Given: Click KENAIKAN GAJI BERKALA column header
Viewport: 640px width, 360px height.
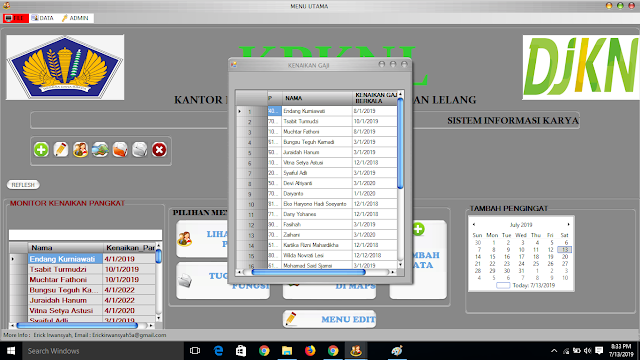Looking at the screenshot, I should [x=375, y=98].
